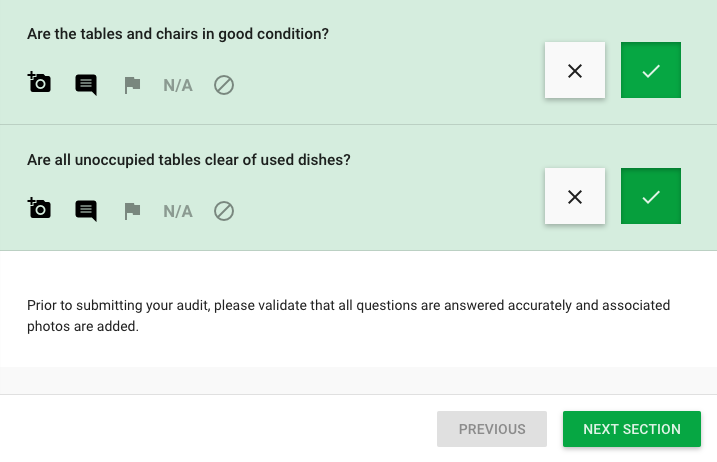This screenshot has height=462, width=717.
Task: Click the blank gray strip below the audit note
Action: tap(358, 381)
